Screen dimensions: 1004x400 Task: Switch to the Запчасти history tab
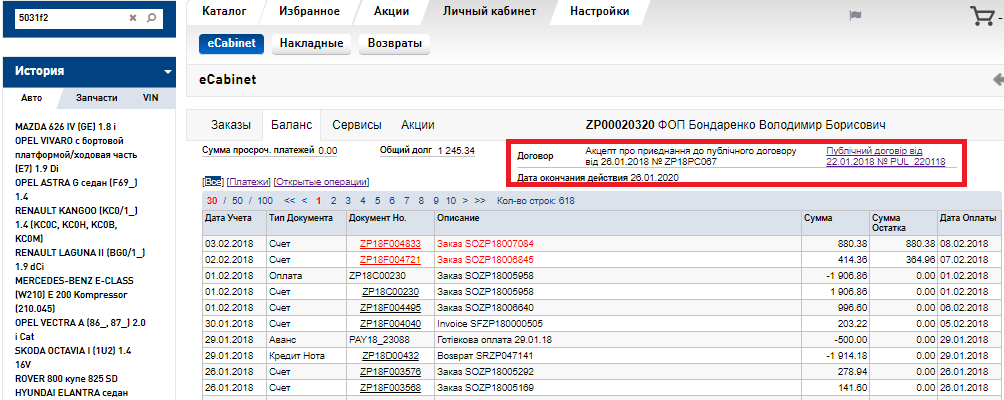tap(97, 98)
